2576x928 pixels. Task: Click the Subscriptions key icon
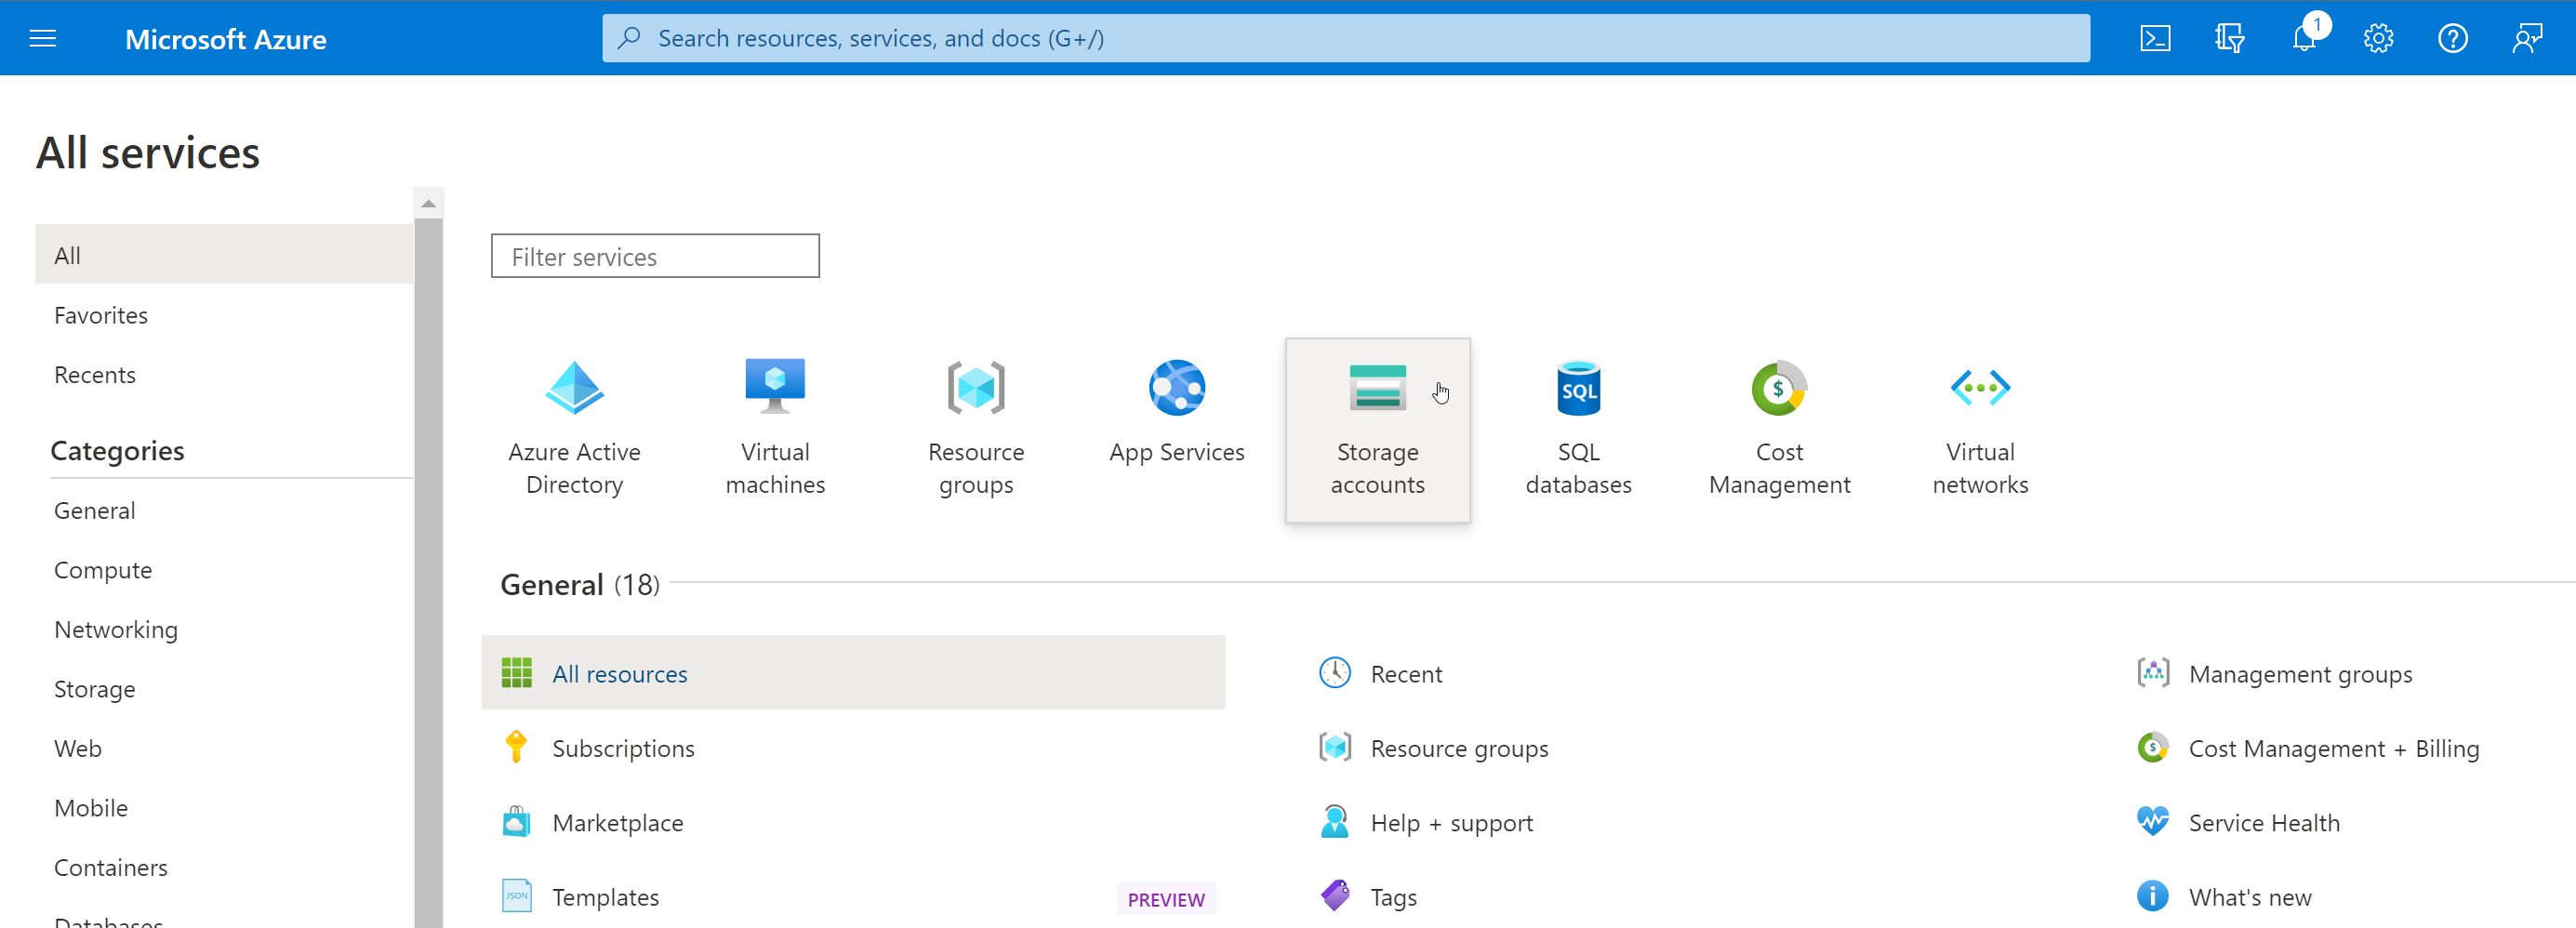tap(516, 747)
